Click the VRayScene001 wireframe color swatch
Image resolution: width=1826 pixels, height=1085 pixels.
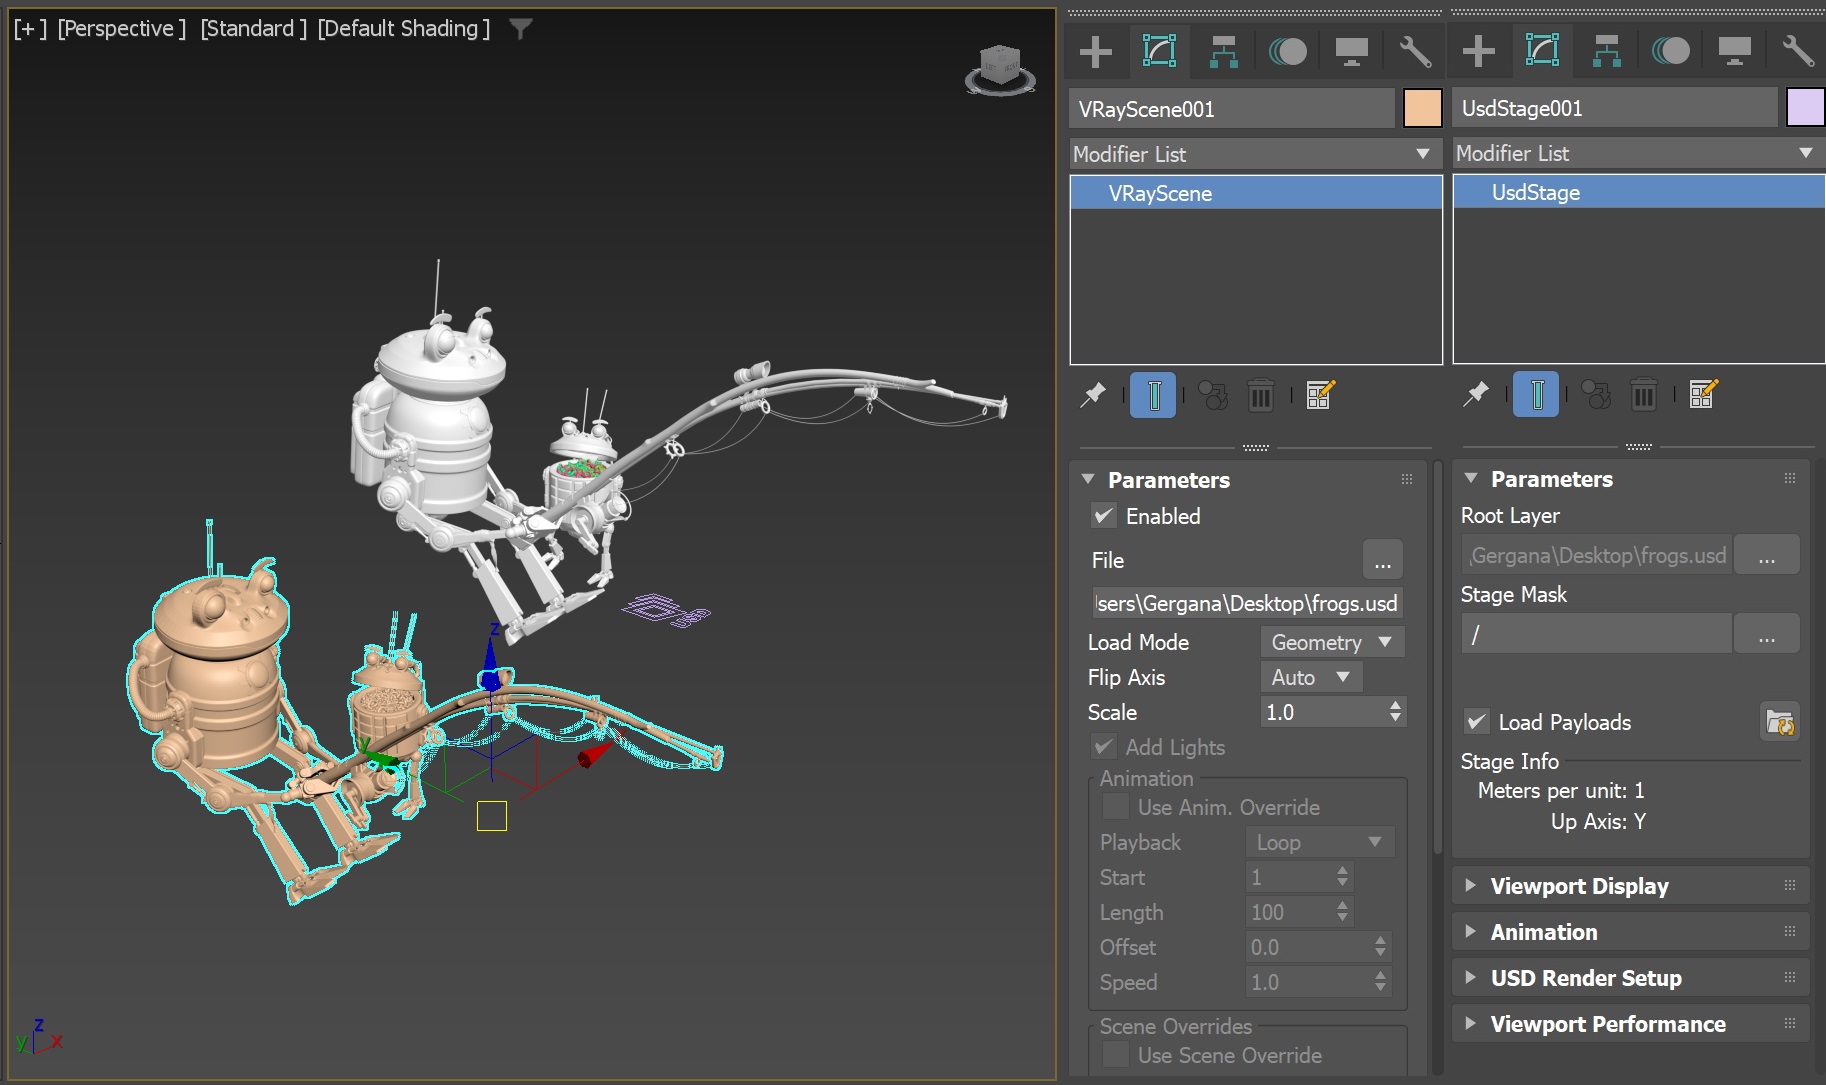tap(1422, 108)
